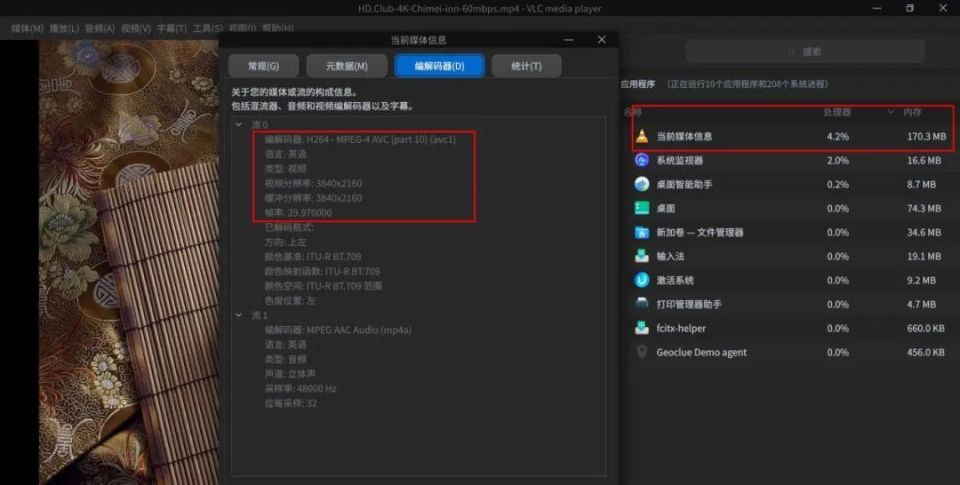Screen dimensions: 960x485
Task: Switch to the 元数据(M) tab
Action: tap(347, 66)
